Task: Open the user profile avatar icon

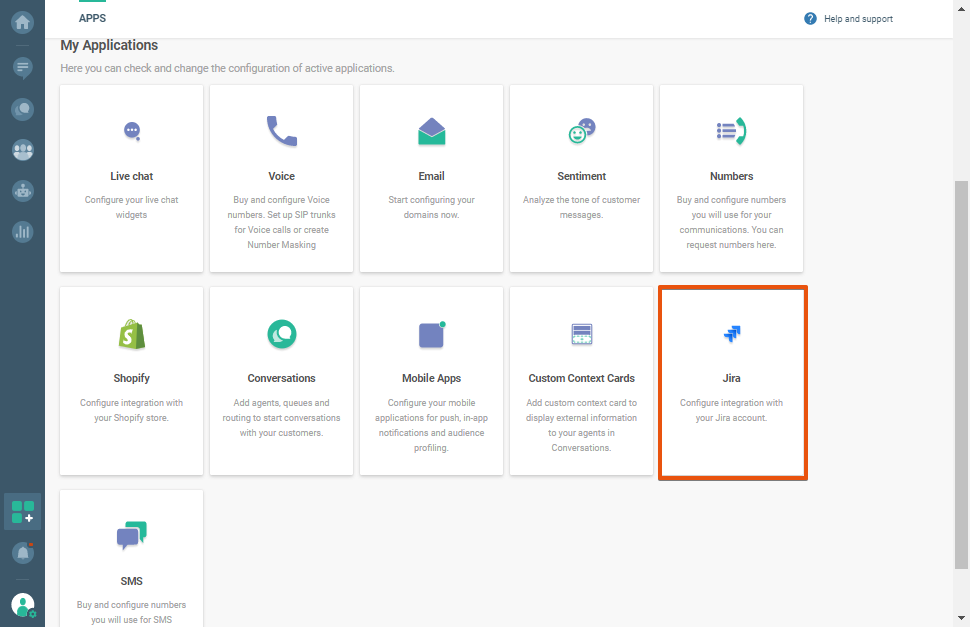Action: pyautogui.click(x=22, y=604)
